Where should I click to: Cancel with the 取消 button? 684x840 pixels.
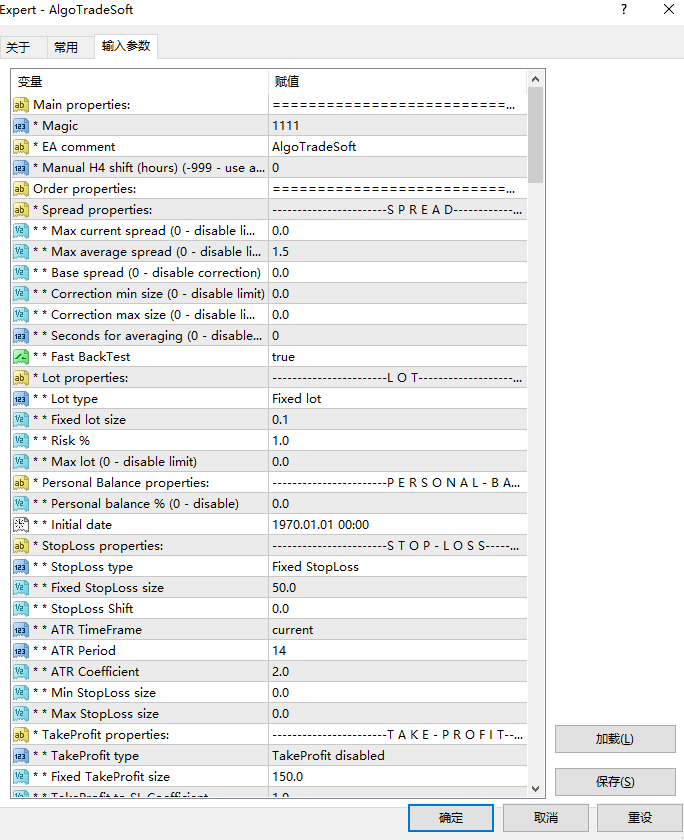[546, 818]
